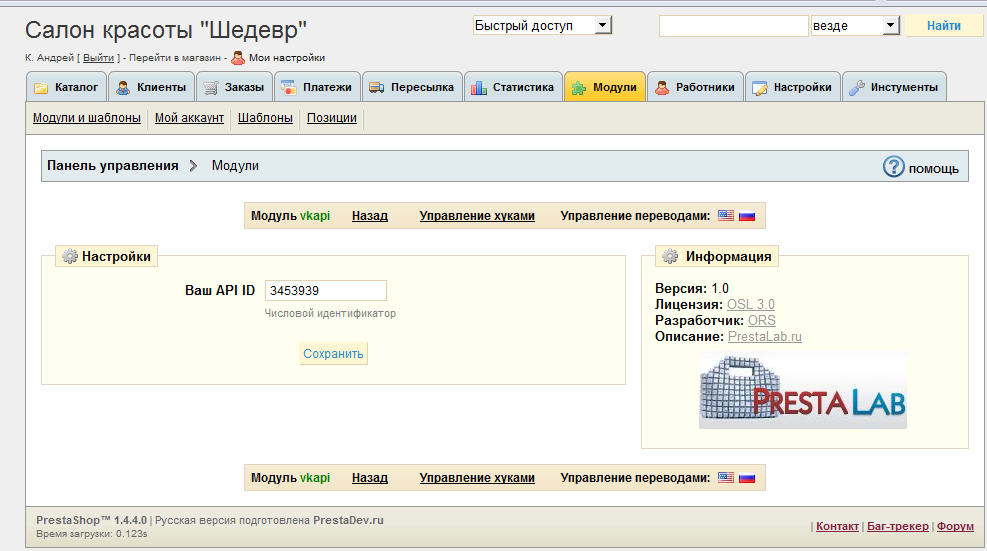This screenshot has height=551, width=987.
Task: Click the Выйти logout link
Action: pos(98,58)
